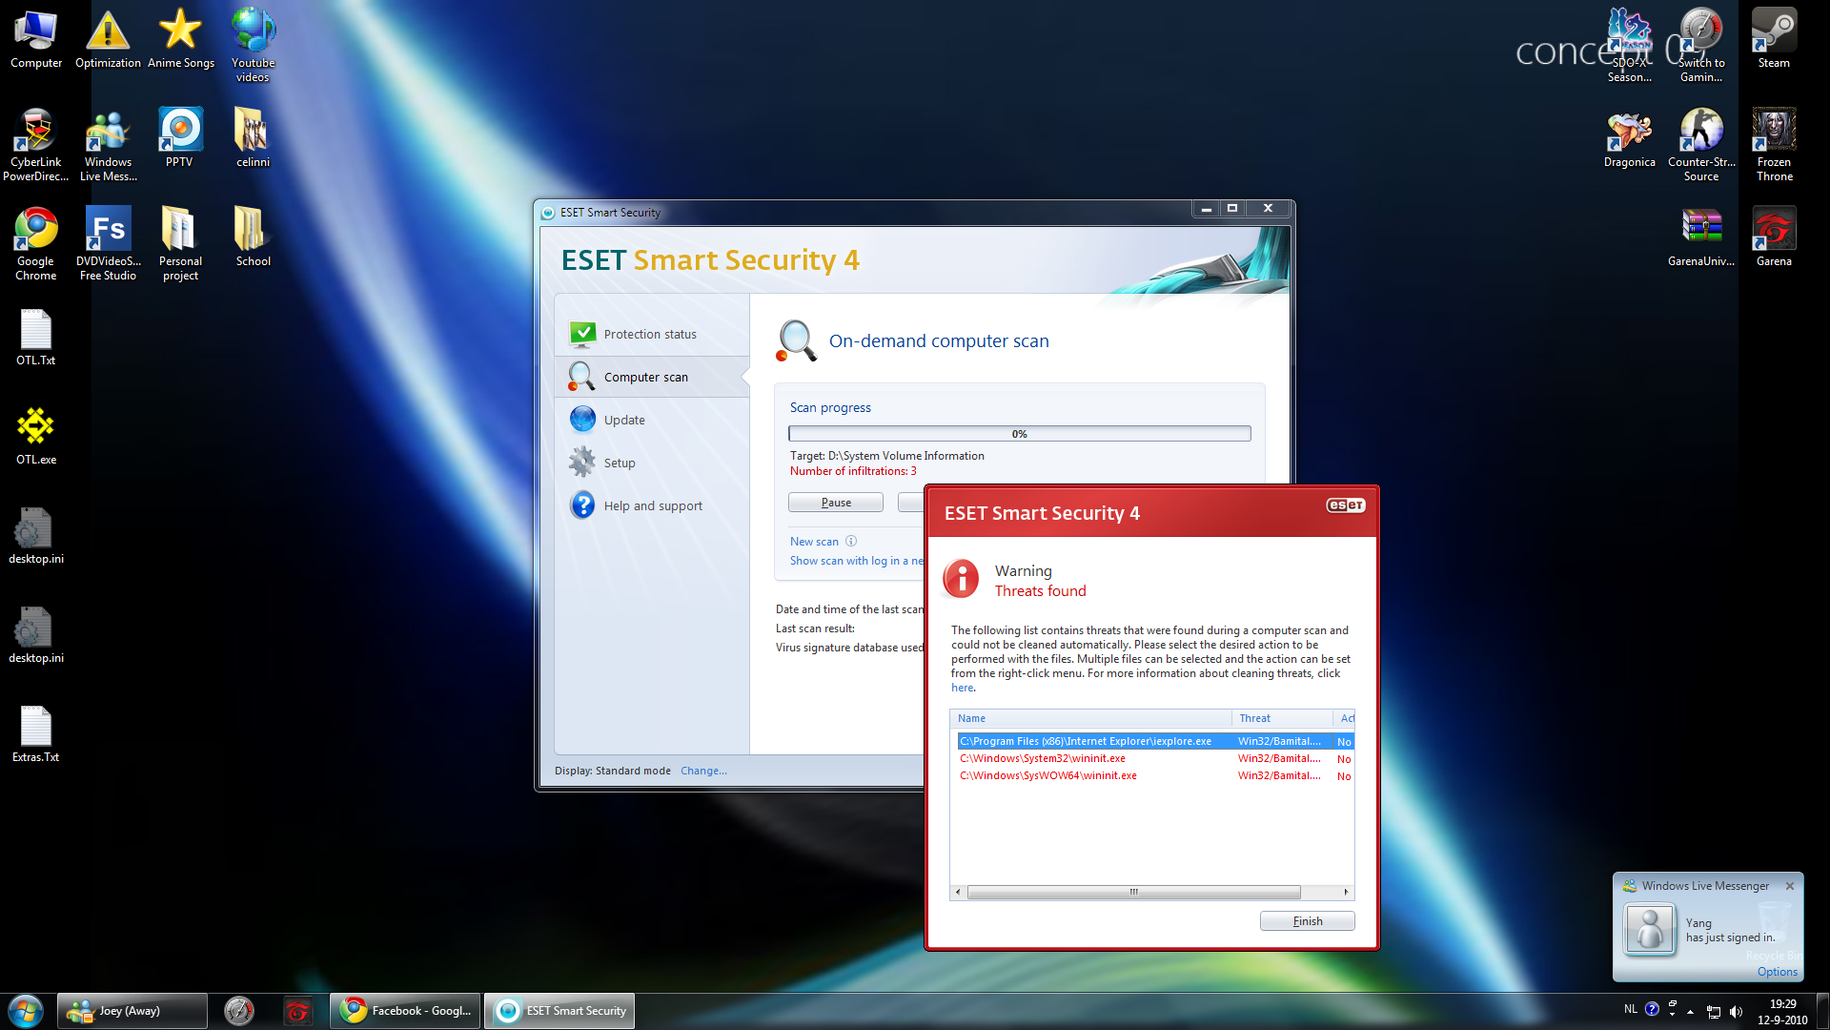Close the Windows Live Messenger notification
The image size is (1830, 1030).
tap(1790, 886)
